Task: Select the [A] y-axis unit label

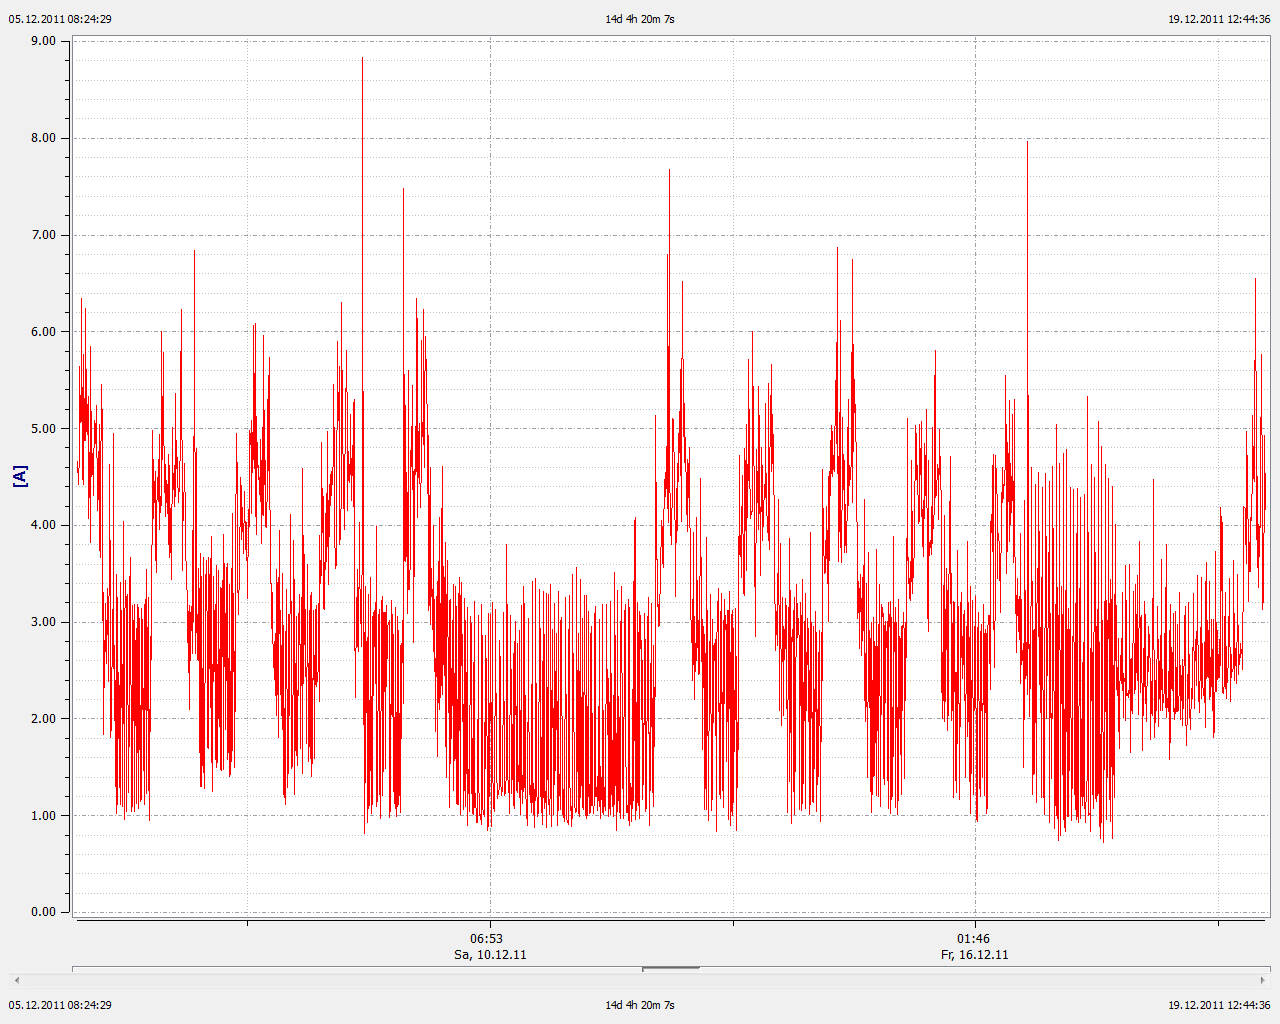Action: coord(20,476)
